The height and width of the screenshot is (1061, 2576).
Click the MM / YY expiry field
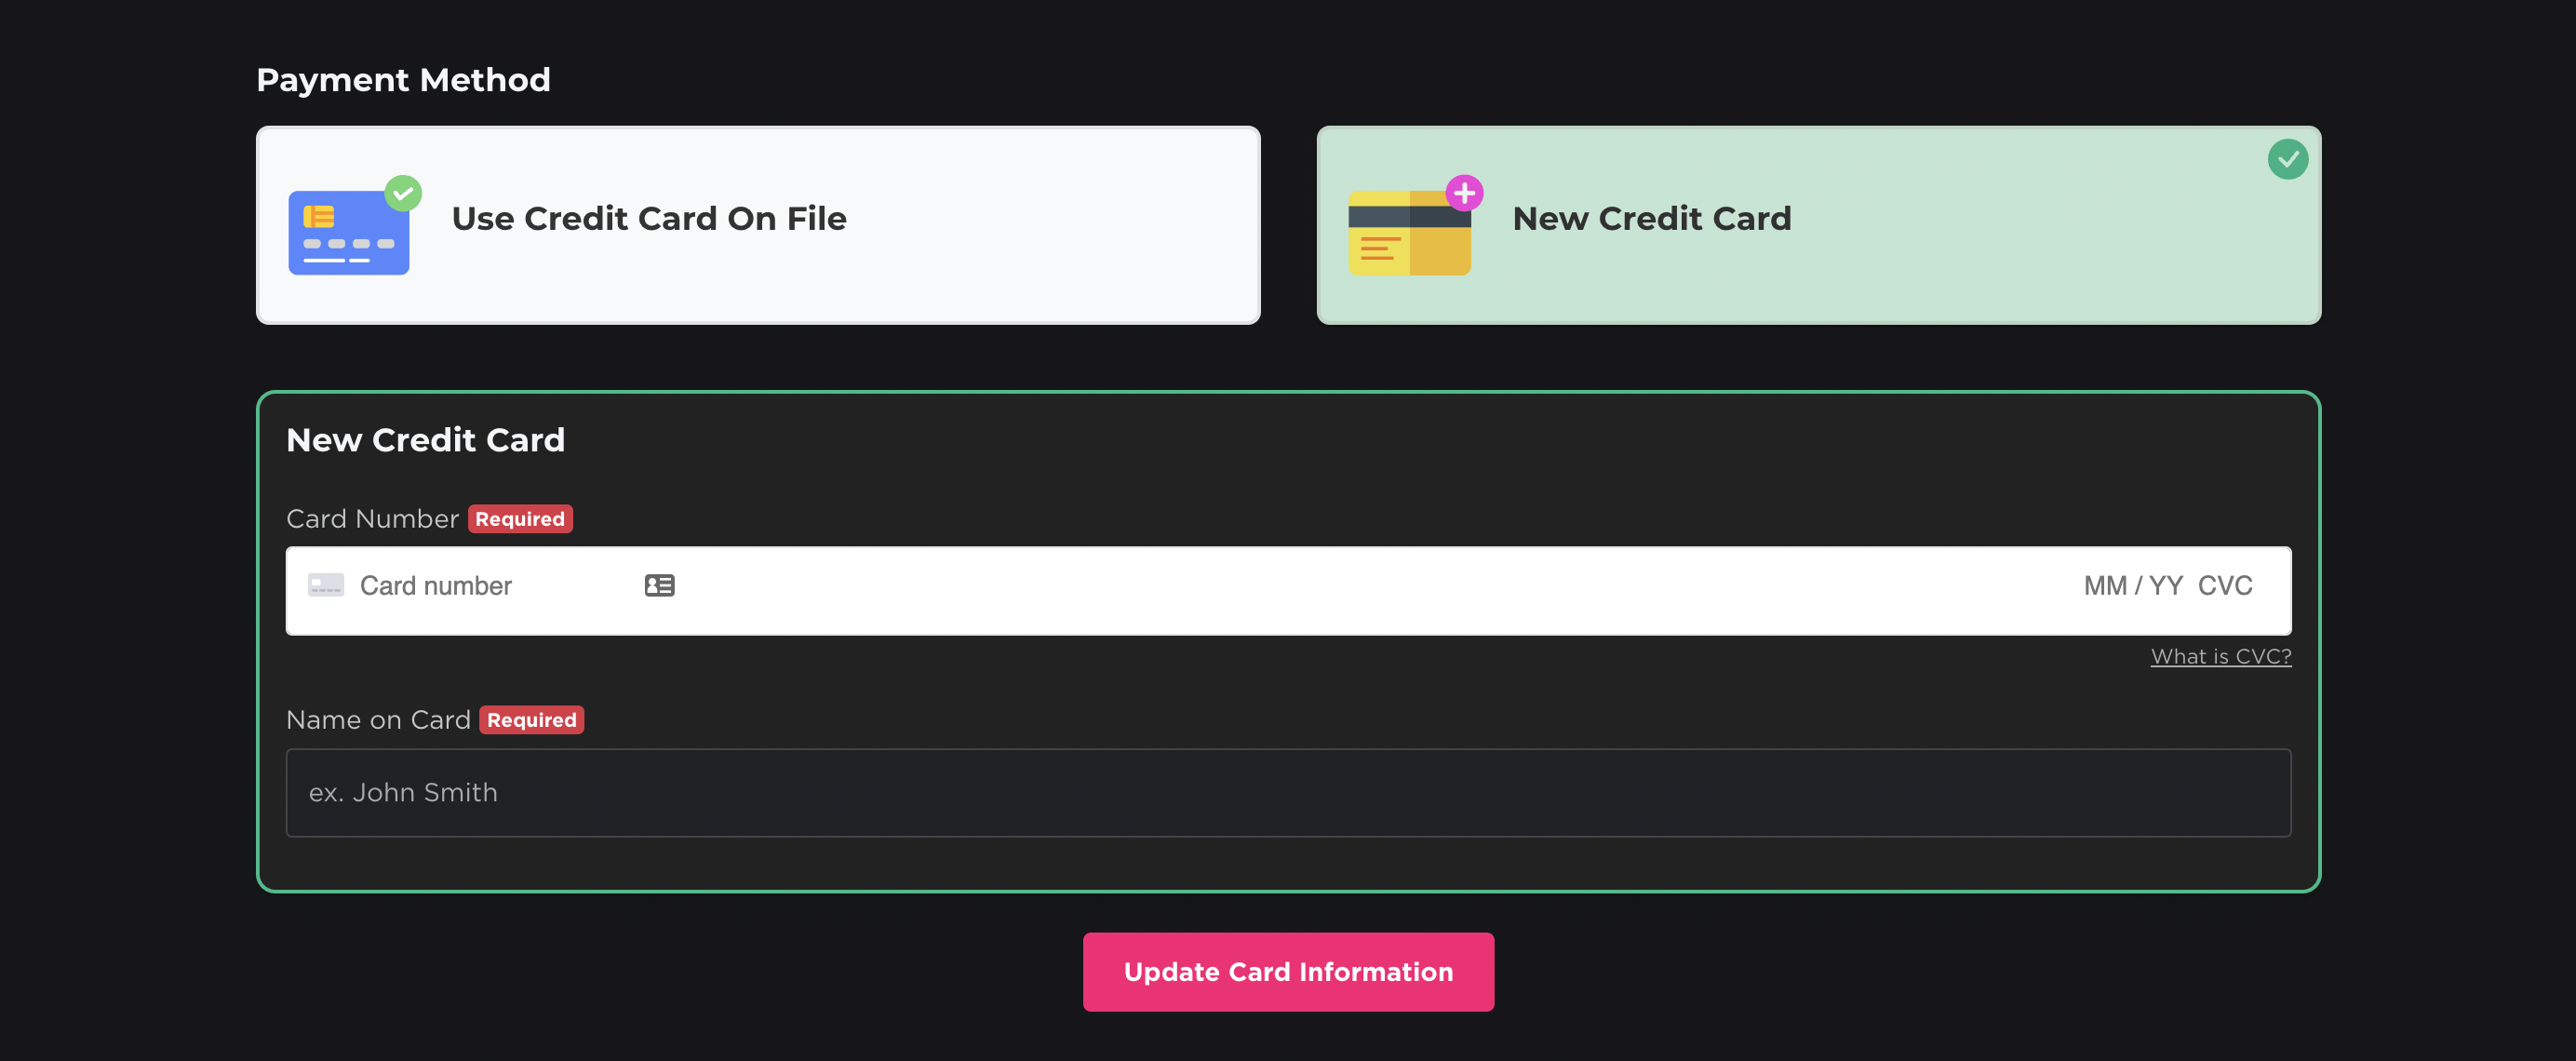point(2133,586)
